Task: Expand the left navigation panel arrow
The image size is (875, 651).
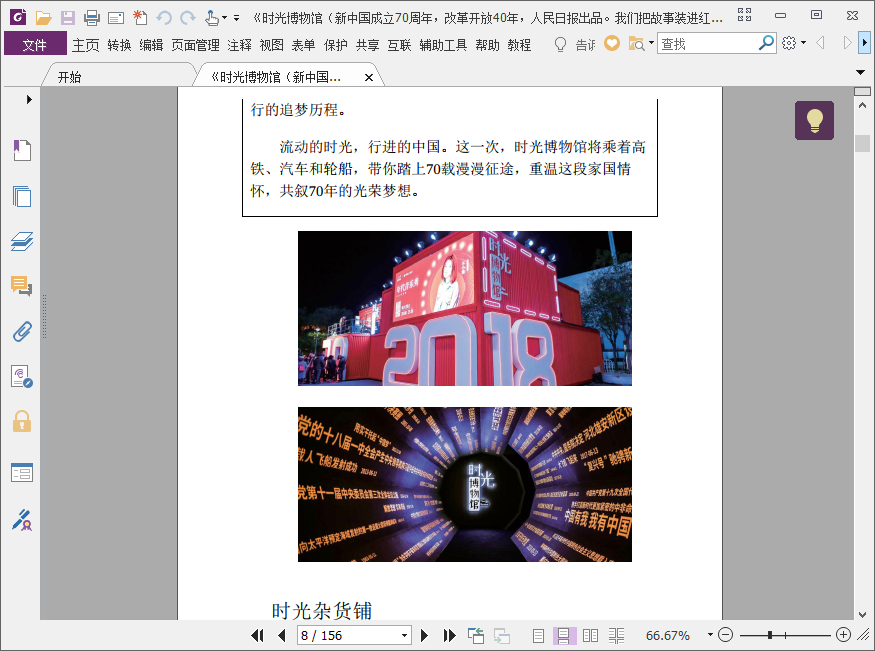Action: click(29, 99)
